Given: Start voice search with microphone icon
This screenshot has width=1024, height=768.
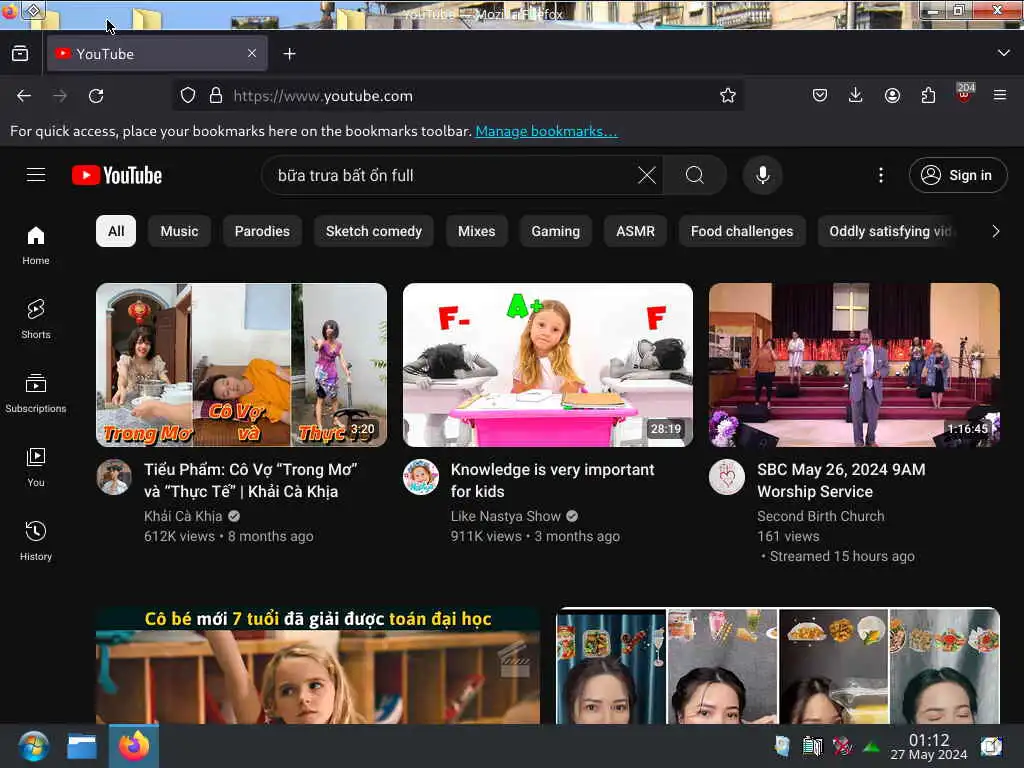Looking at the screenshot, I should (762, 175).
